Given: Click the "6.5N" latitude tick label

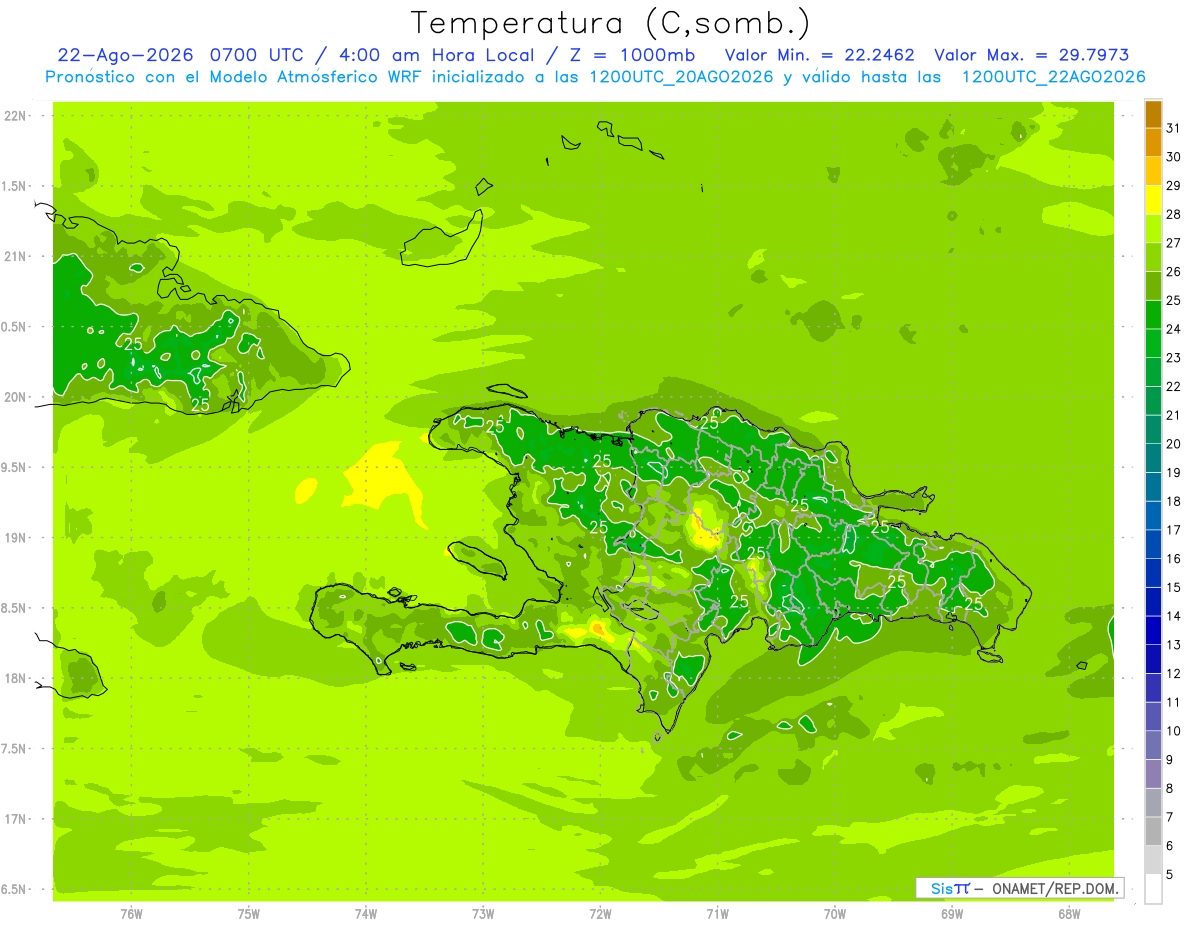Looking at the screenshot, I should [x=15, y=890].
